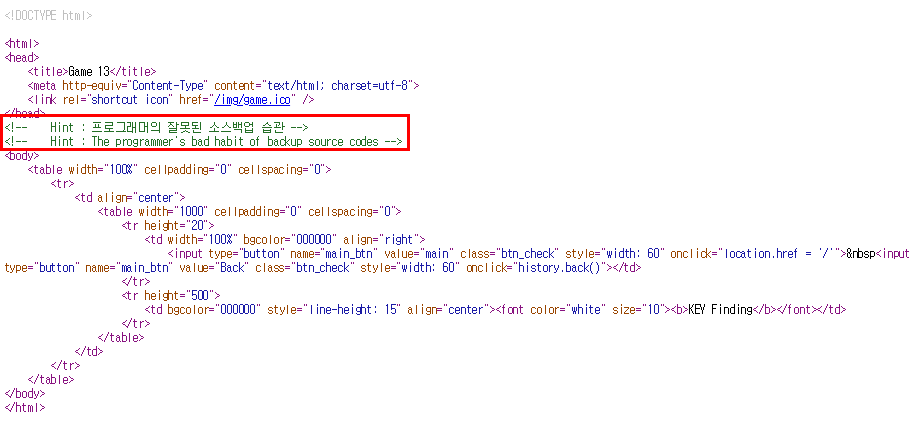Click the closing /html tag
The image size is (919, 432).
[x=25, y=407]
